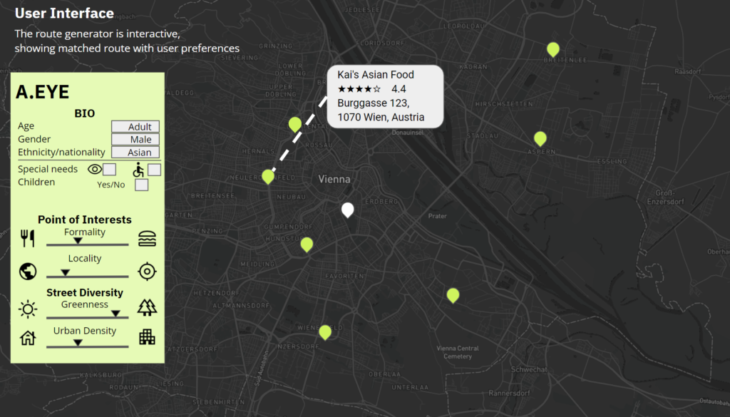This screenshot has width=730, height=417.
Task: Toggle the Children Yes/No checkbox
Action: click(x=142, y=185)
